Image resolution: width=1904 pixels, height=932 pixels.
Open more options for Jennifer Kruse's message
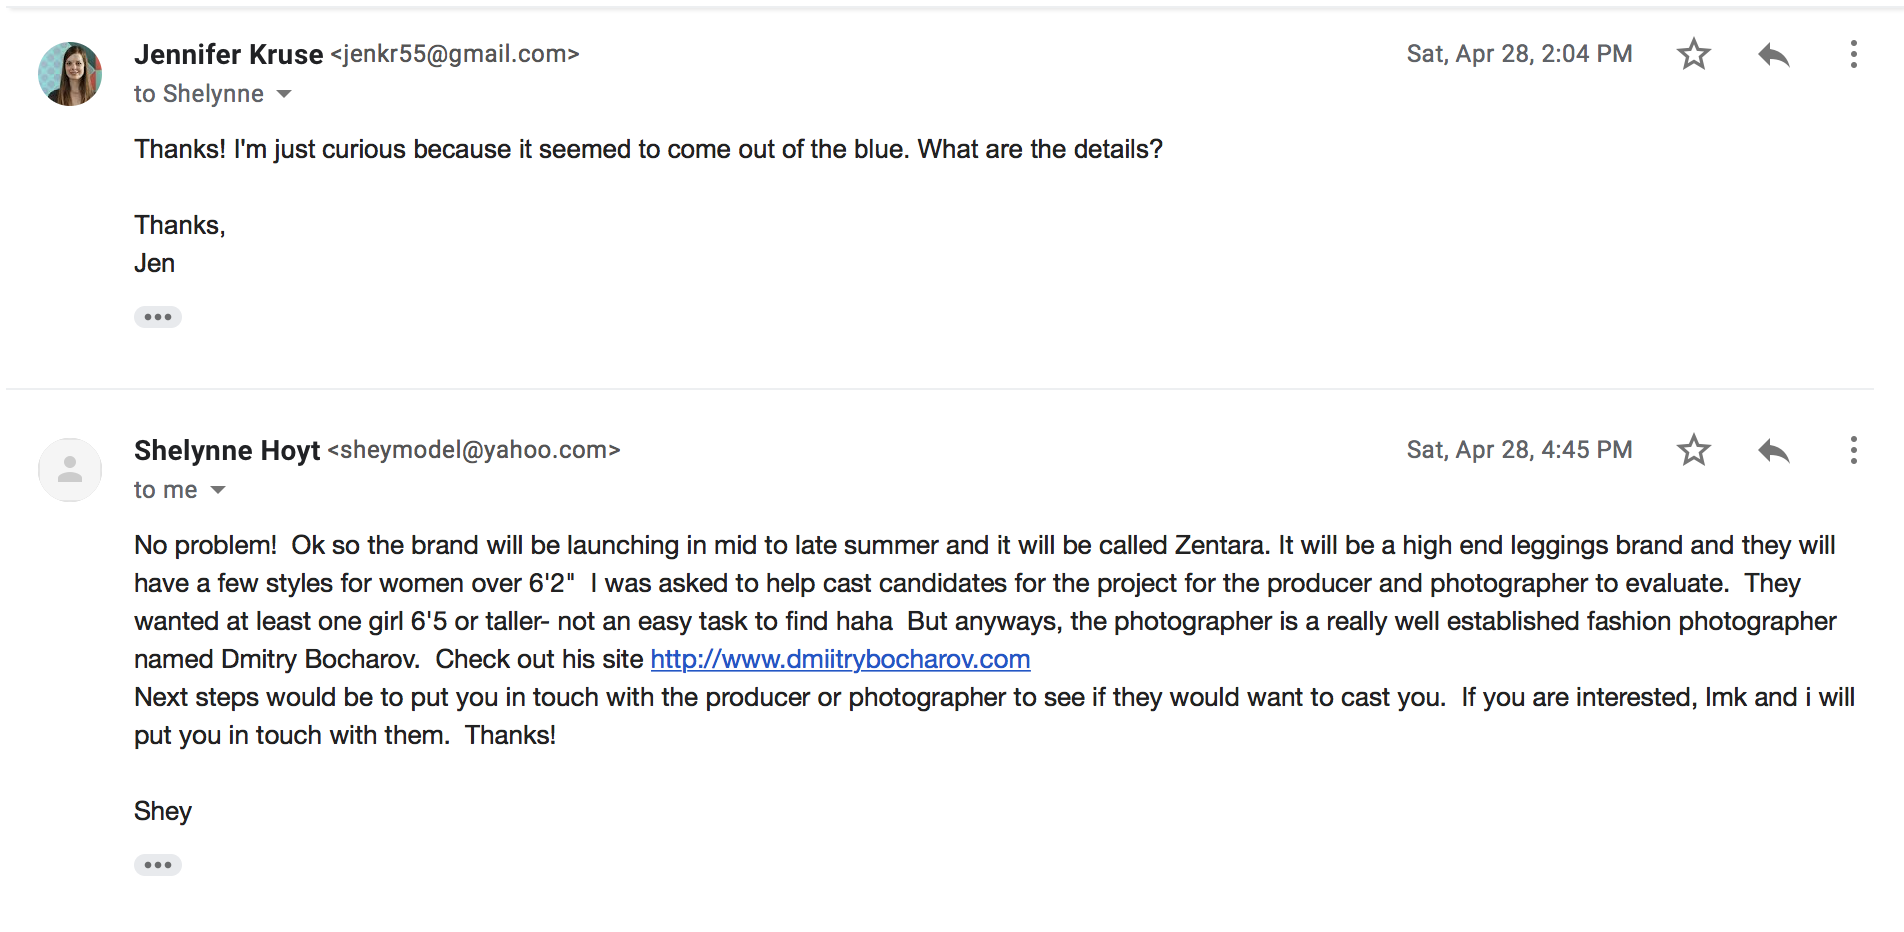point(1853,54)
